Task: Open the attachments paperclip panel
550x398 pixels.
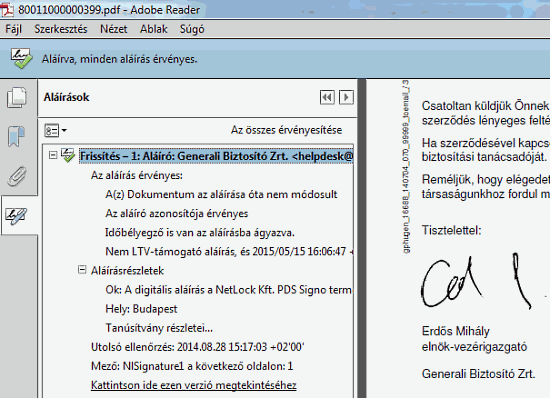Action: [17, 176]
